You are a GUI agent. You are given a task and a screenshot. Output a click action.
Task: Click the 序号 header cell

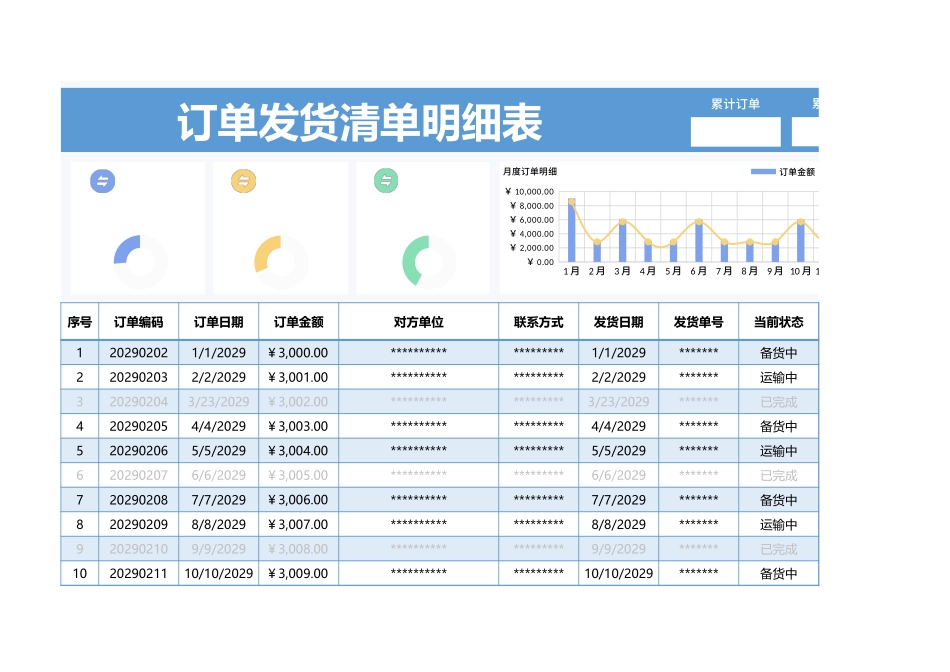point(80,322)
